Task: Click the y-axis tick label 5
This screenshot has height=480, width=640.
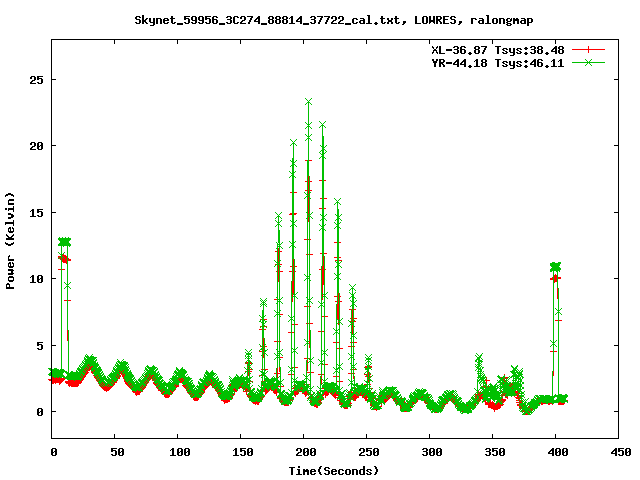Action: 40,346
